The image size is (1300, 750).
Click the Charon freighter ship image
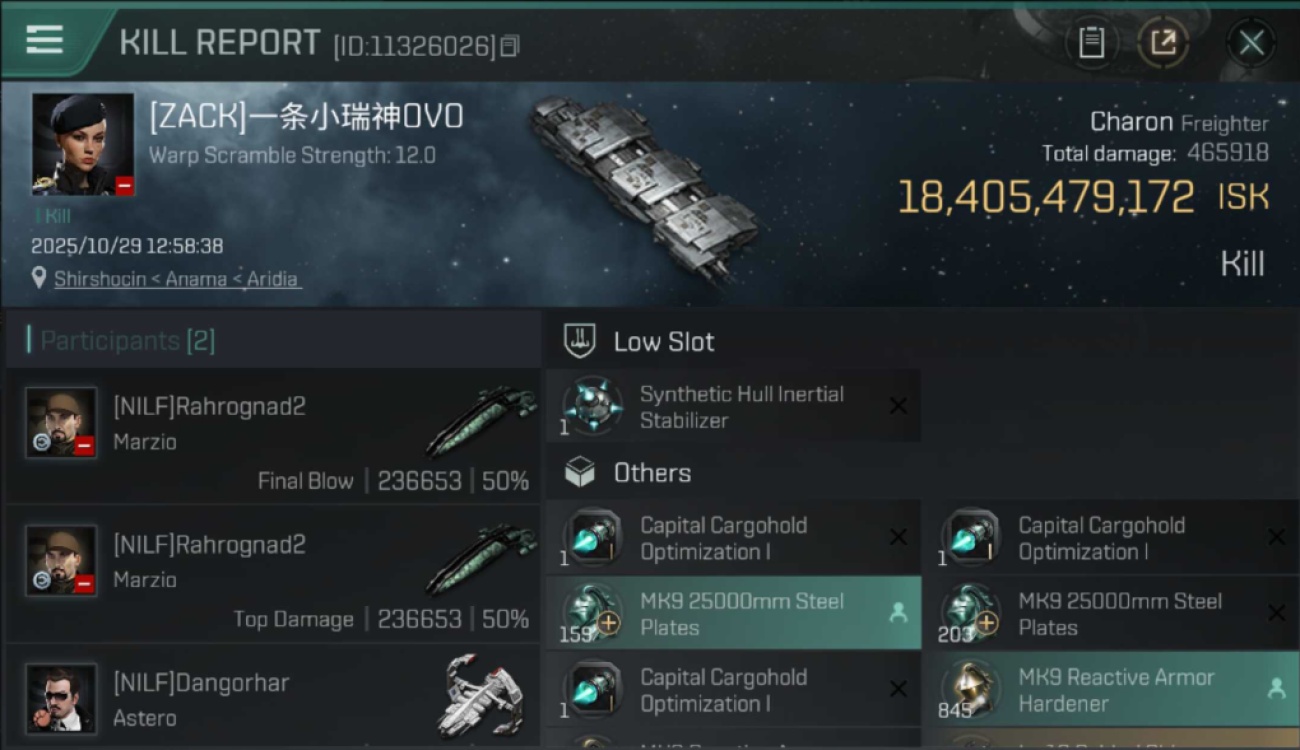[645, 187]
